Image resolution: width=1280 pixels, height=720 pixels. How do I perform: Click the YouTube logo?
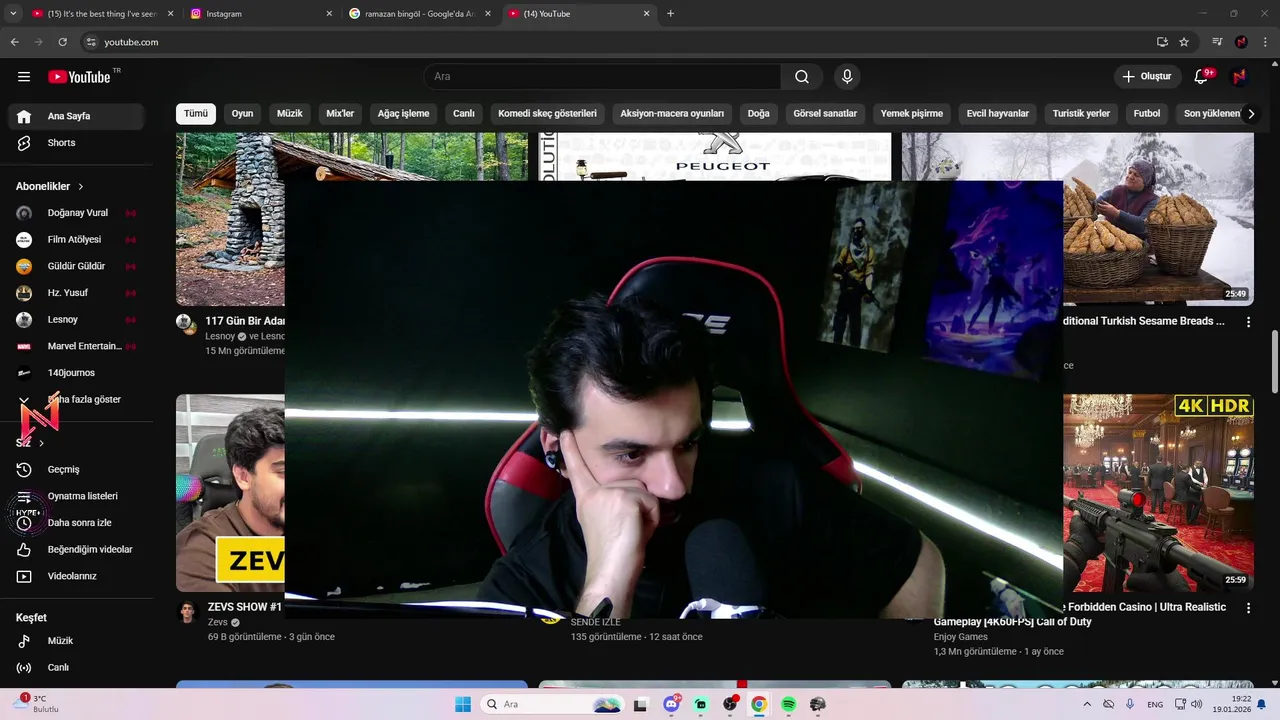[80, 77]
